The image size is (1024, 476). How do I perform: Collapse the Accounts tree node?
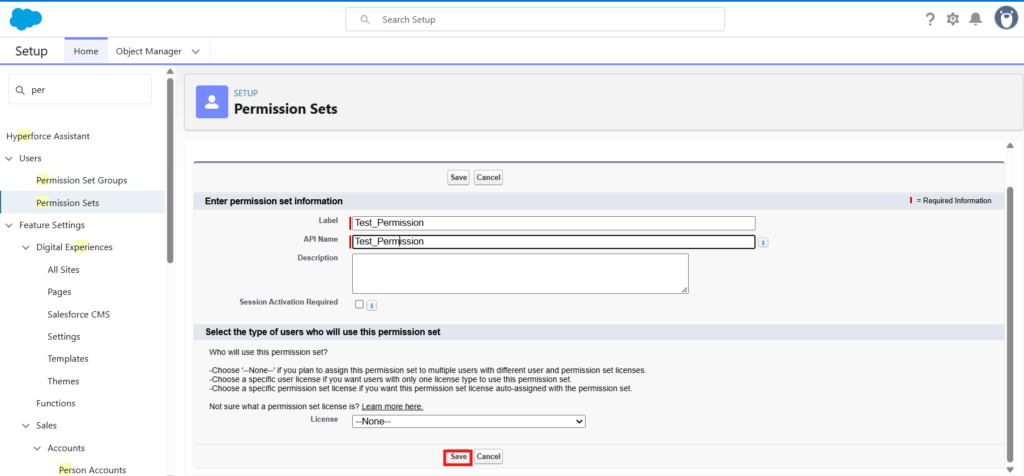(37, 448)
